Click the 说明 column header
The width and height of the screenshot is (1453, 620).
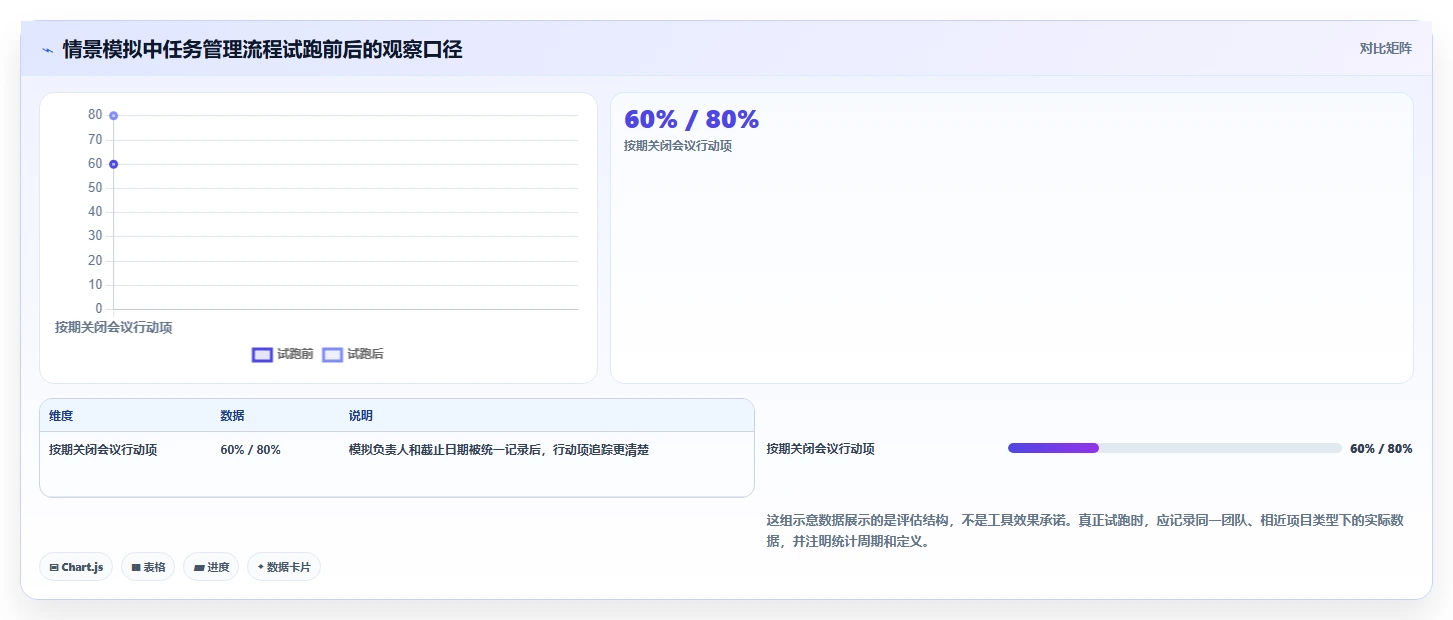coord(360,416)
